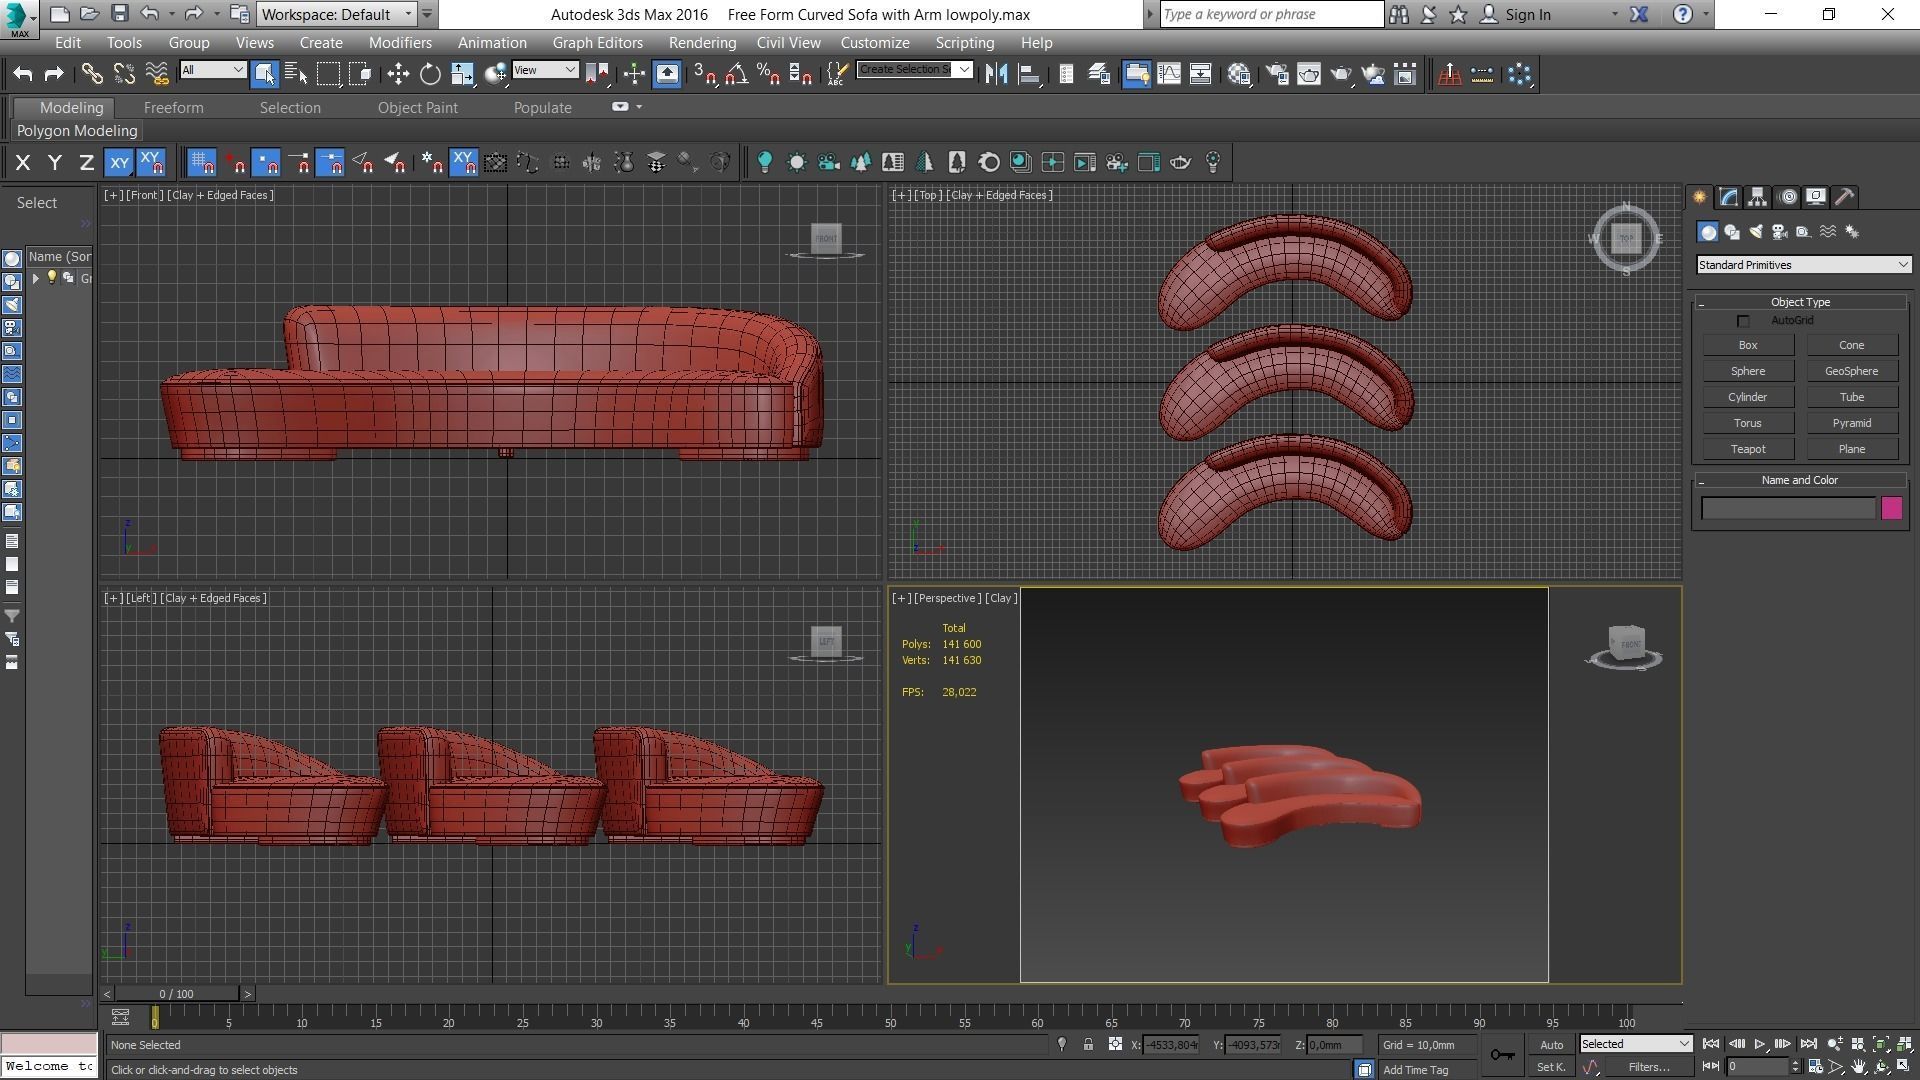Restrict axis to X

pyautogui.click(x=23, y=162)
